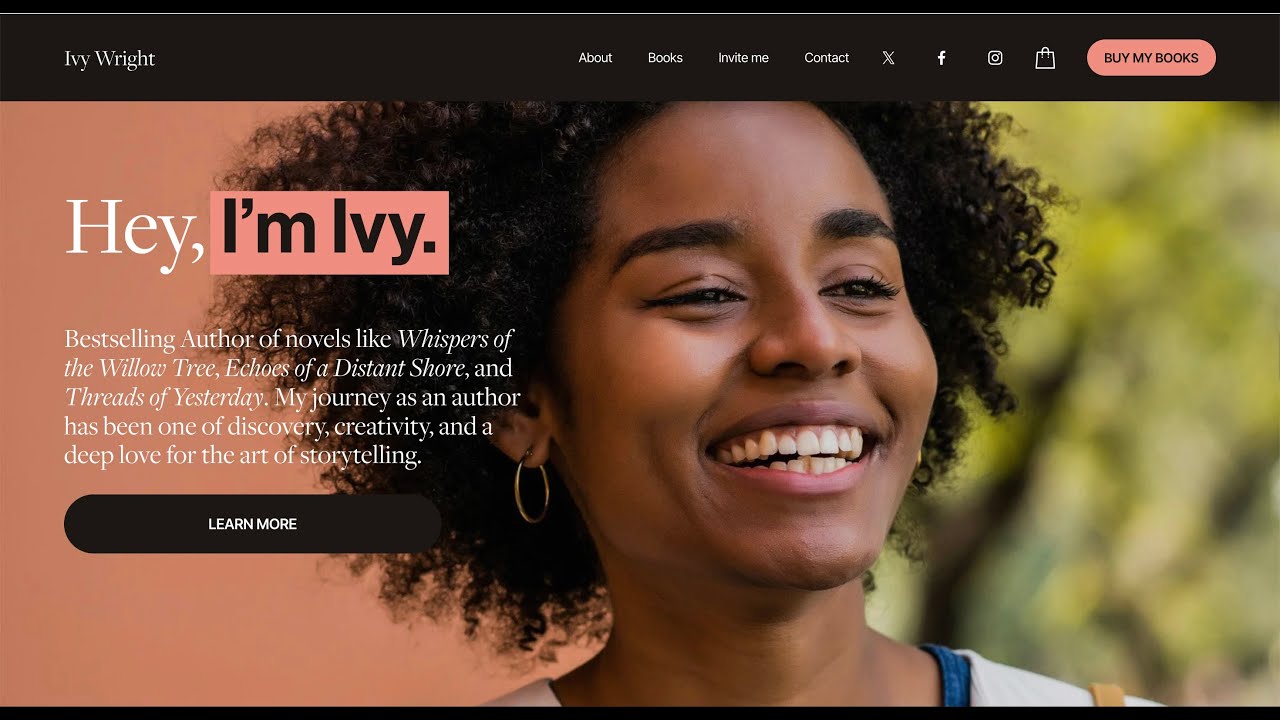Click the Ivy Wright site logo
This screenshot has width=1280, height=720.
click(110, 59)
